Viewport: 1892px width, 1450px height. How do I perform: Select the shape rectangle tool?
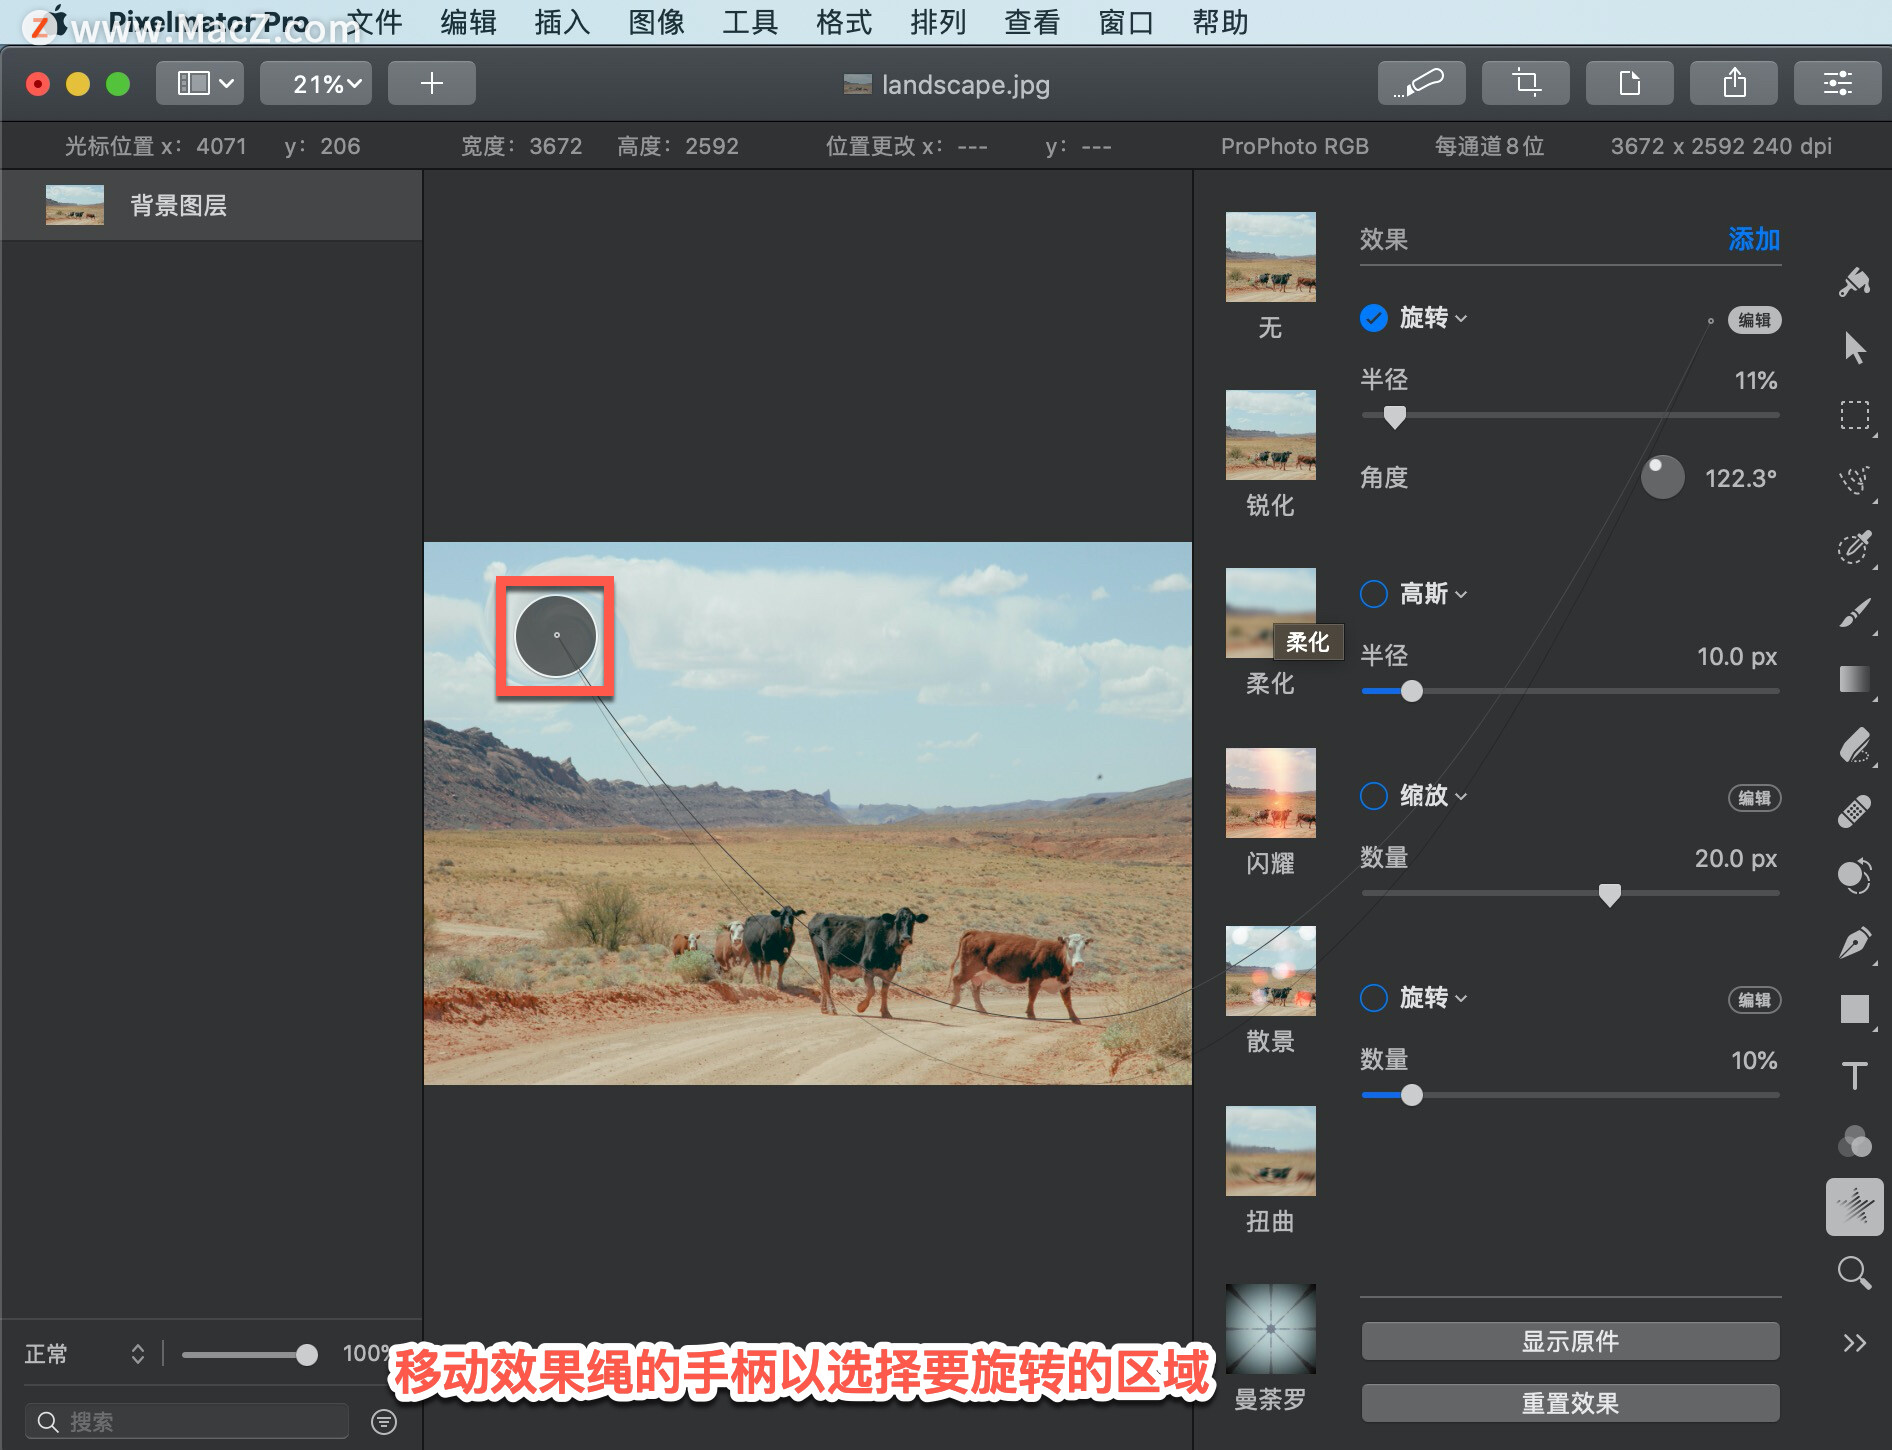(x=1855, y=1009)
